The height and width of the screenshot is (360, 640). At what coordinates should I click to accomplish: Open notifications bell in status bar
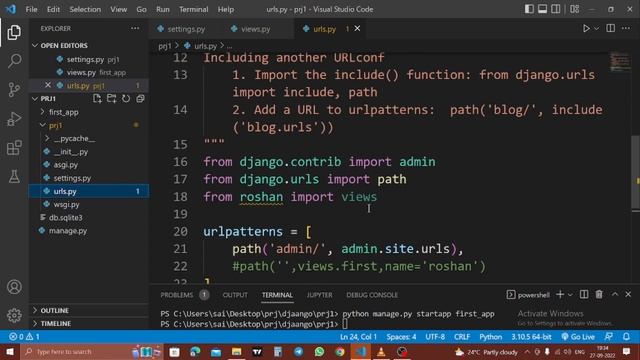[626, 337]
